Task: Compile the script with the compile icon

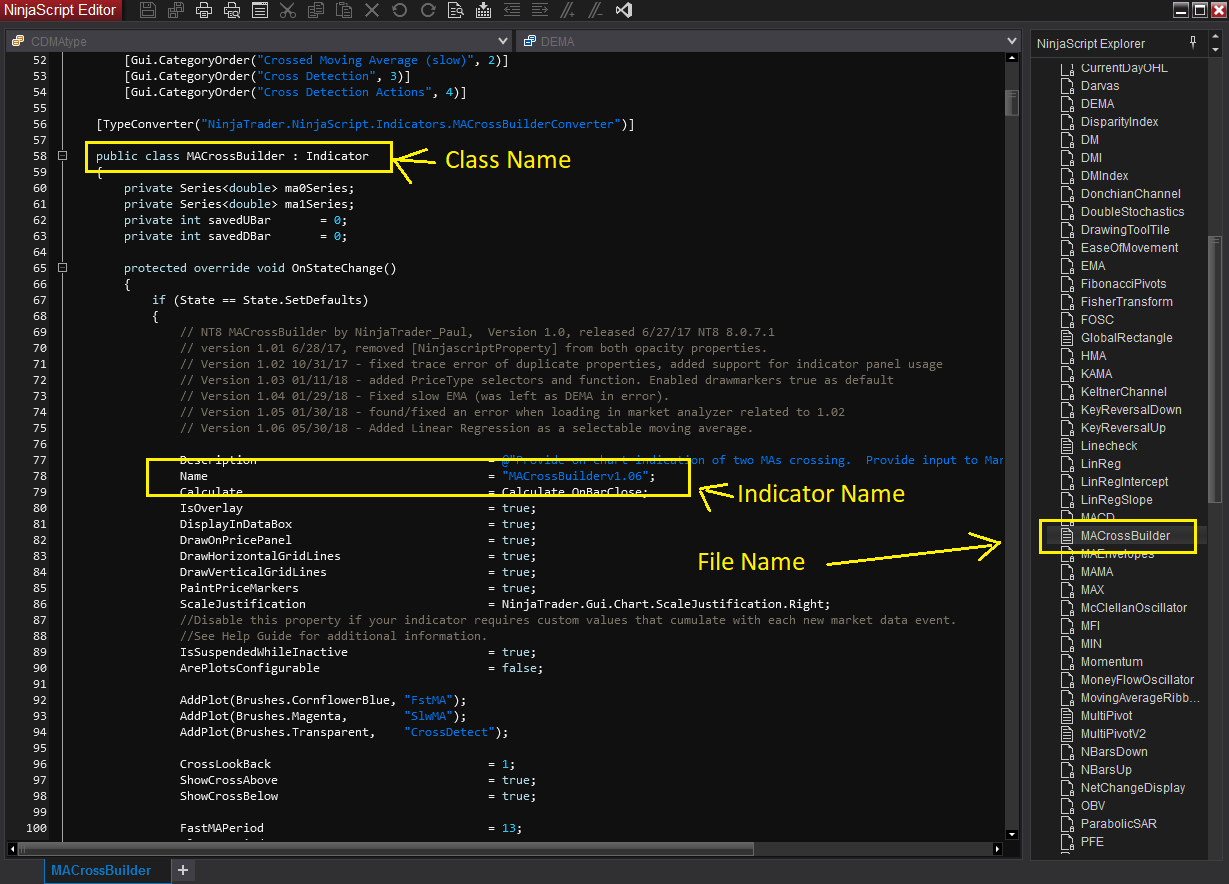Action: point(484,11)
